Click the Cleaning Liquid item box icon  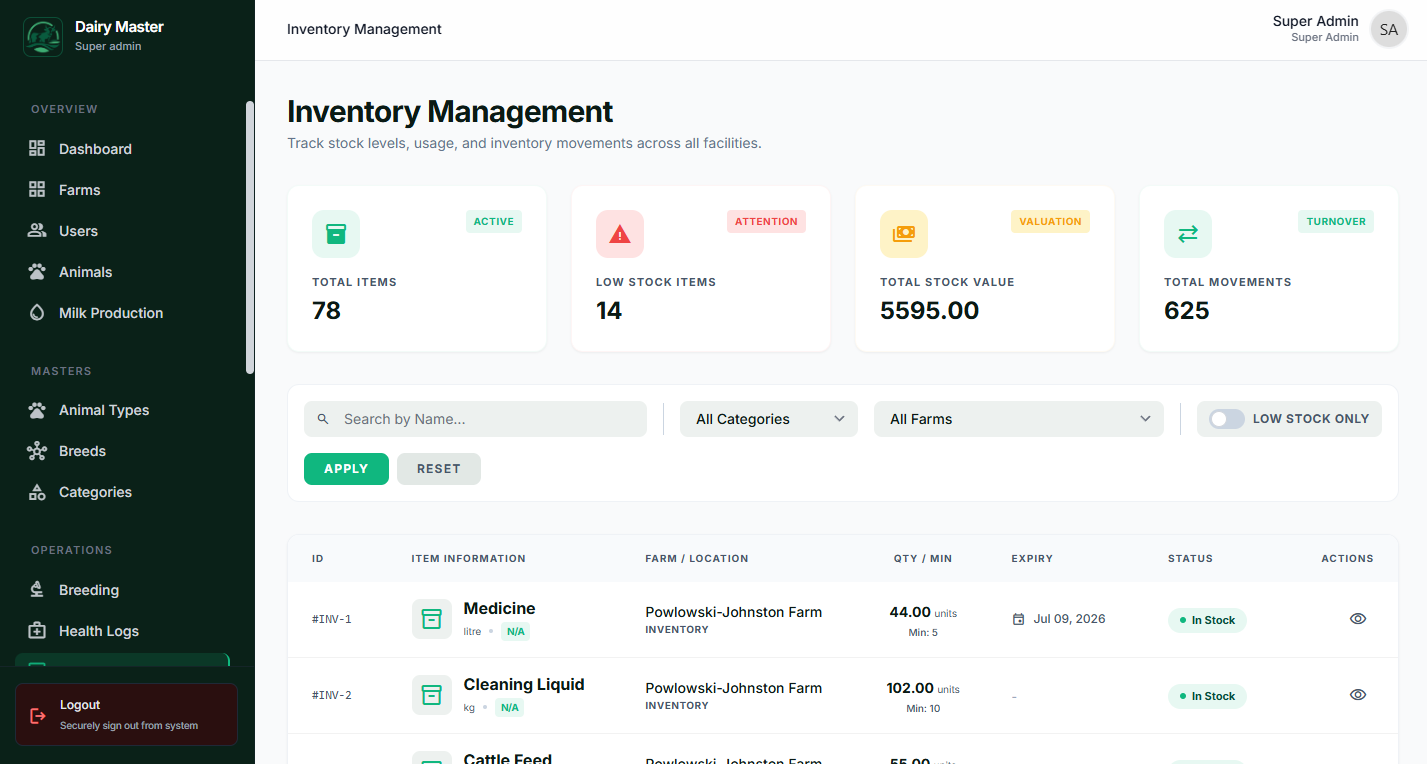(432, 695)
